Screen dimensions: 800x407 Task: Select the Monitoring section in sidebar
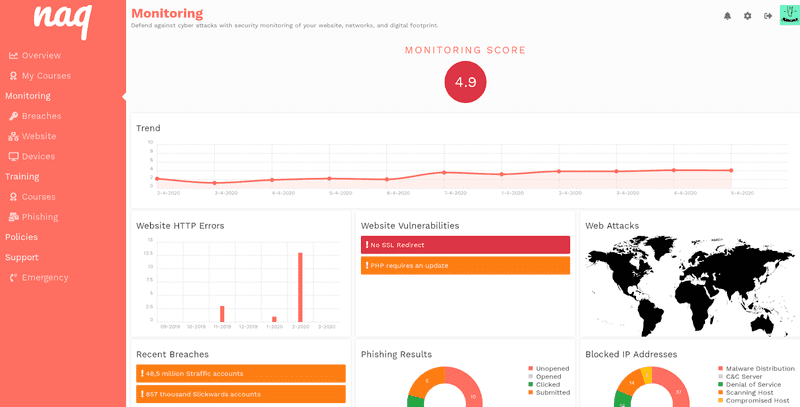pos(28,96)
